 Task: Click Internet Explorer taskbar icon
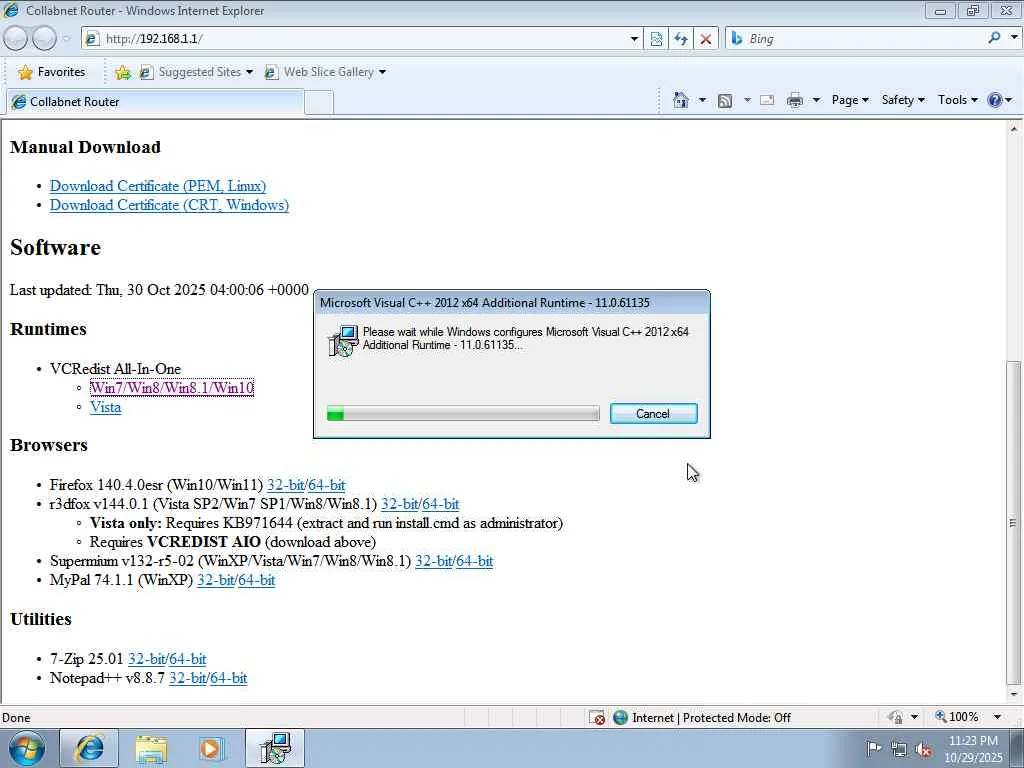89,748
